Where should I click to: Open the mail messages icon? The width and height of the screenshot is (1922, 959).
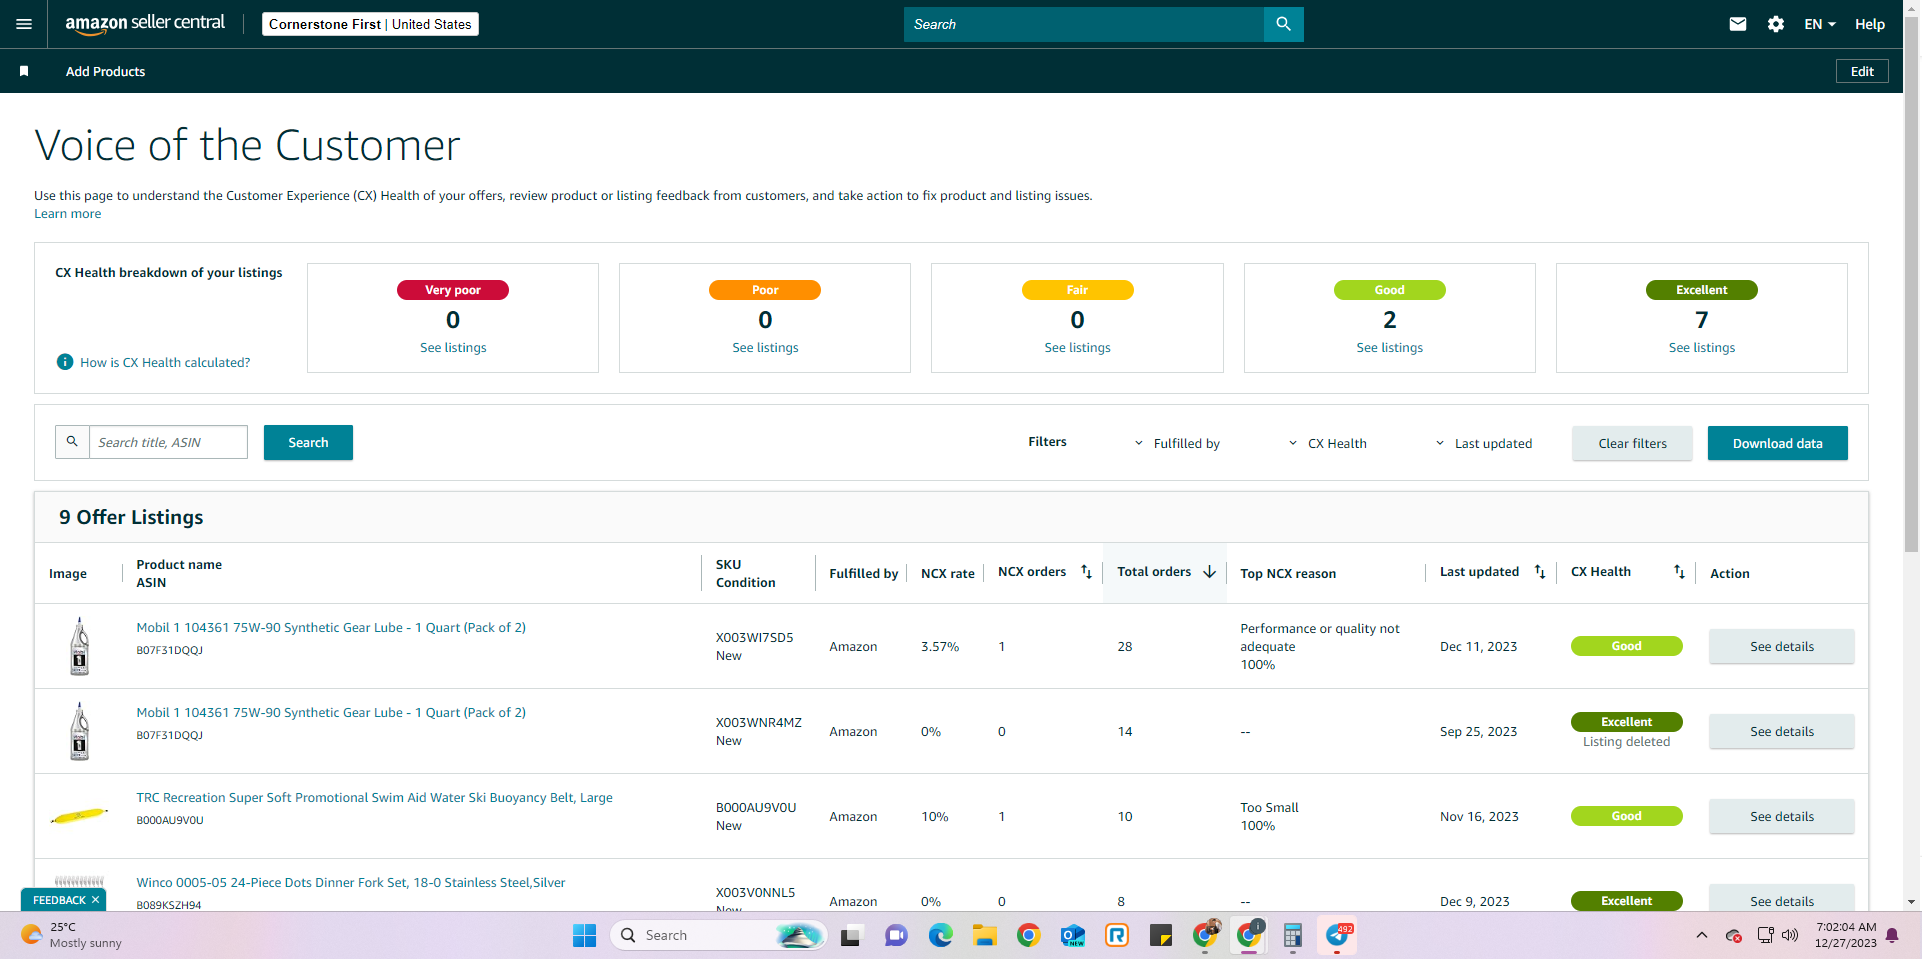click(1738, 24)
